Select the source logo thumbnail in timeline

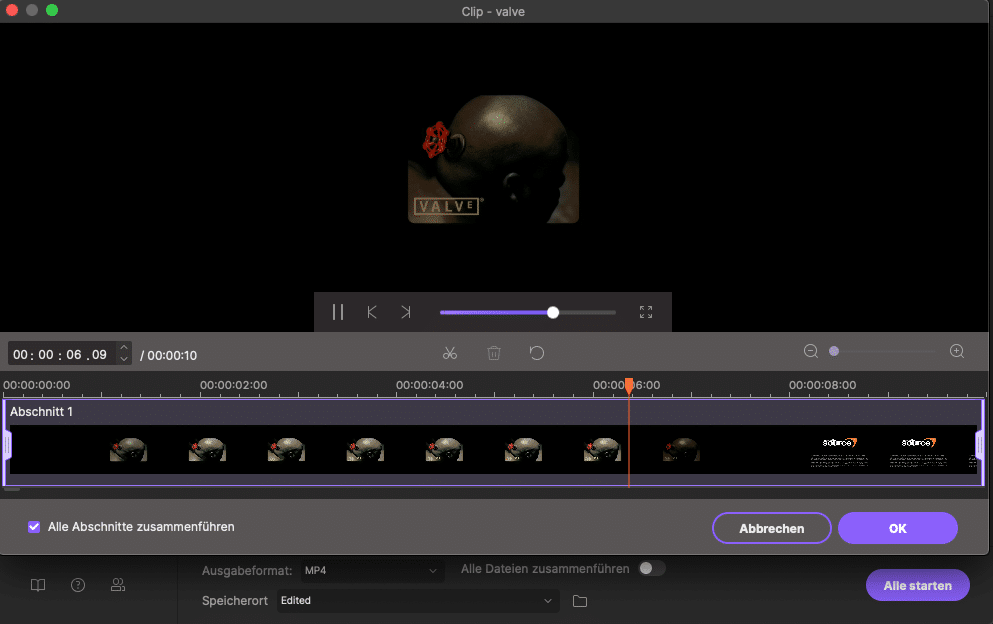pyautogui.click(x=839, y=450)
